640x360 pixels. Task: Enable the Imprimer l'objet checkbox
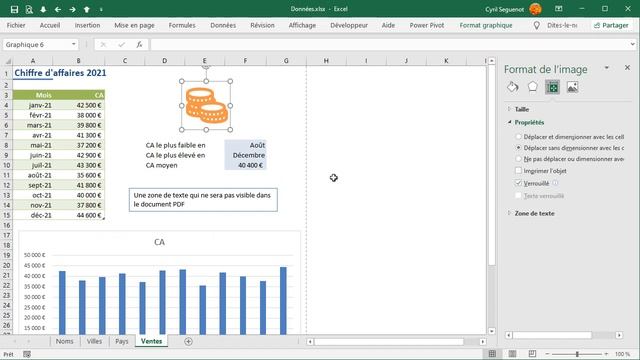tap(518, 171)
